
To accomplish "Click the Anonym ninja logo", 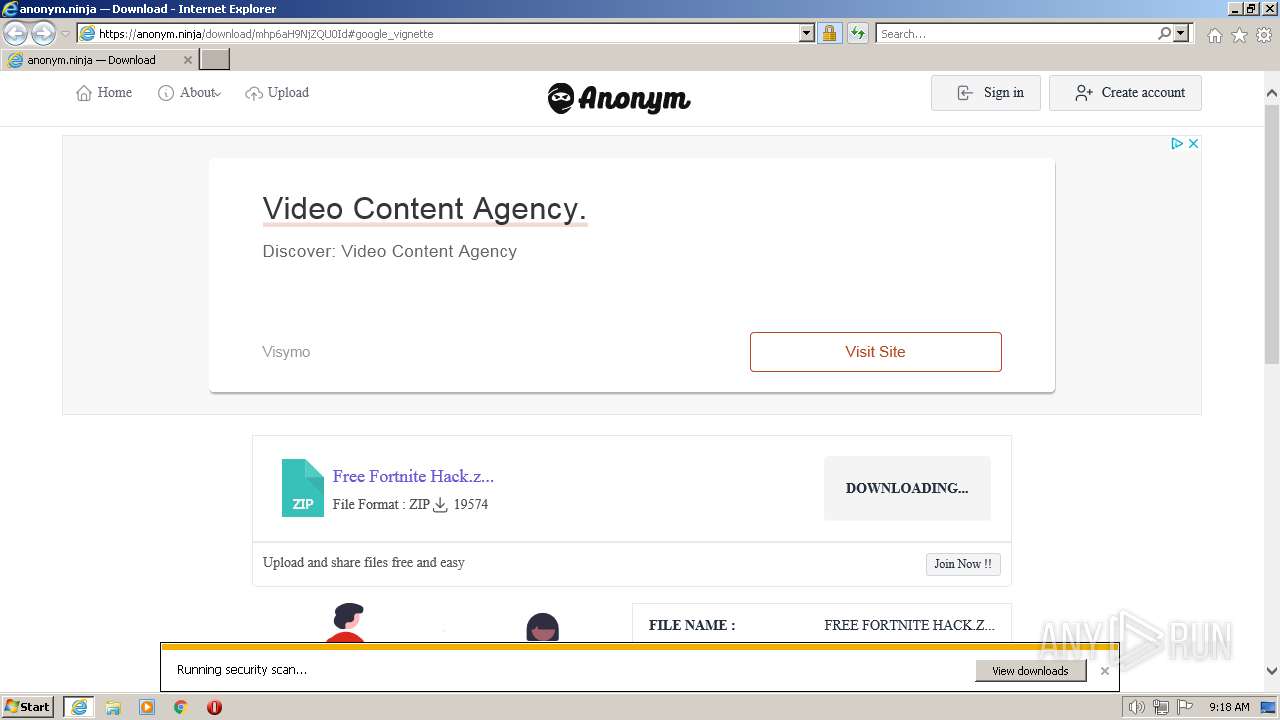I will coord(619,98).
